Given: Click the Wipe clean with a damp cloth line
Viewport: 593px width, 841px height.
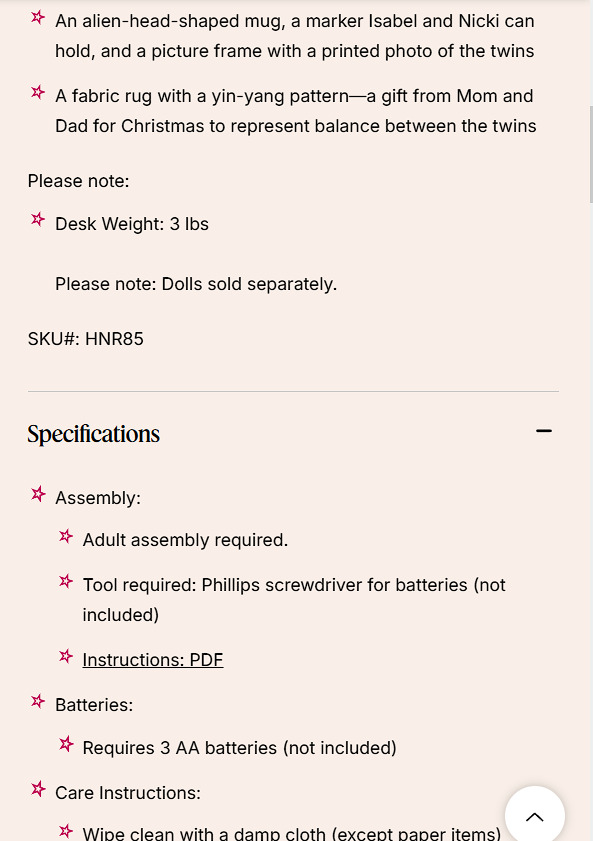Looking at the screenshot, I should point(292,833).
